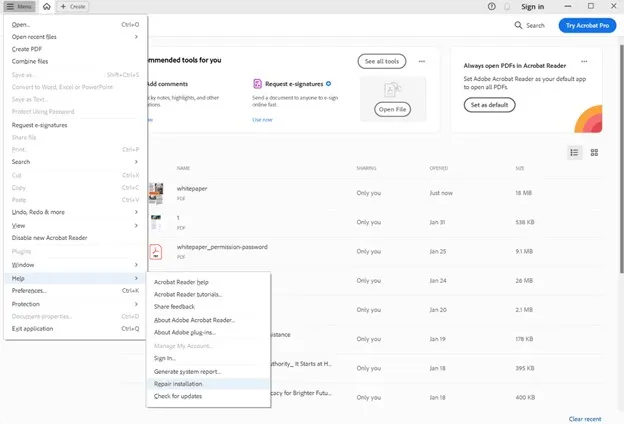
Task: Click Share feedback item
Action: coord(209,307)
